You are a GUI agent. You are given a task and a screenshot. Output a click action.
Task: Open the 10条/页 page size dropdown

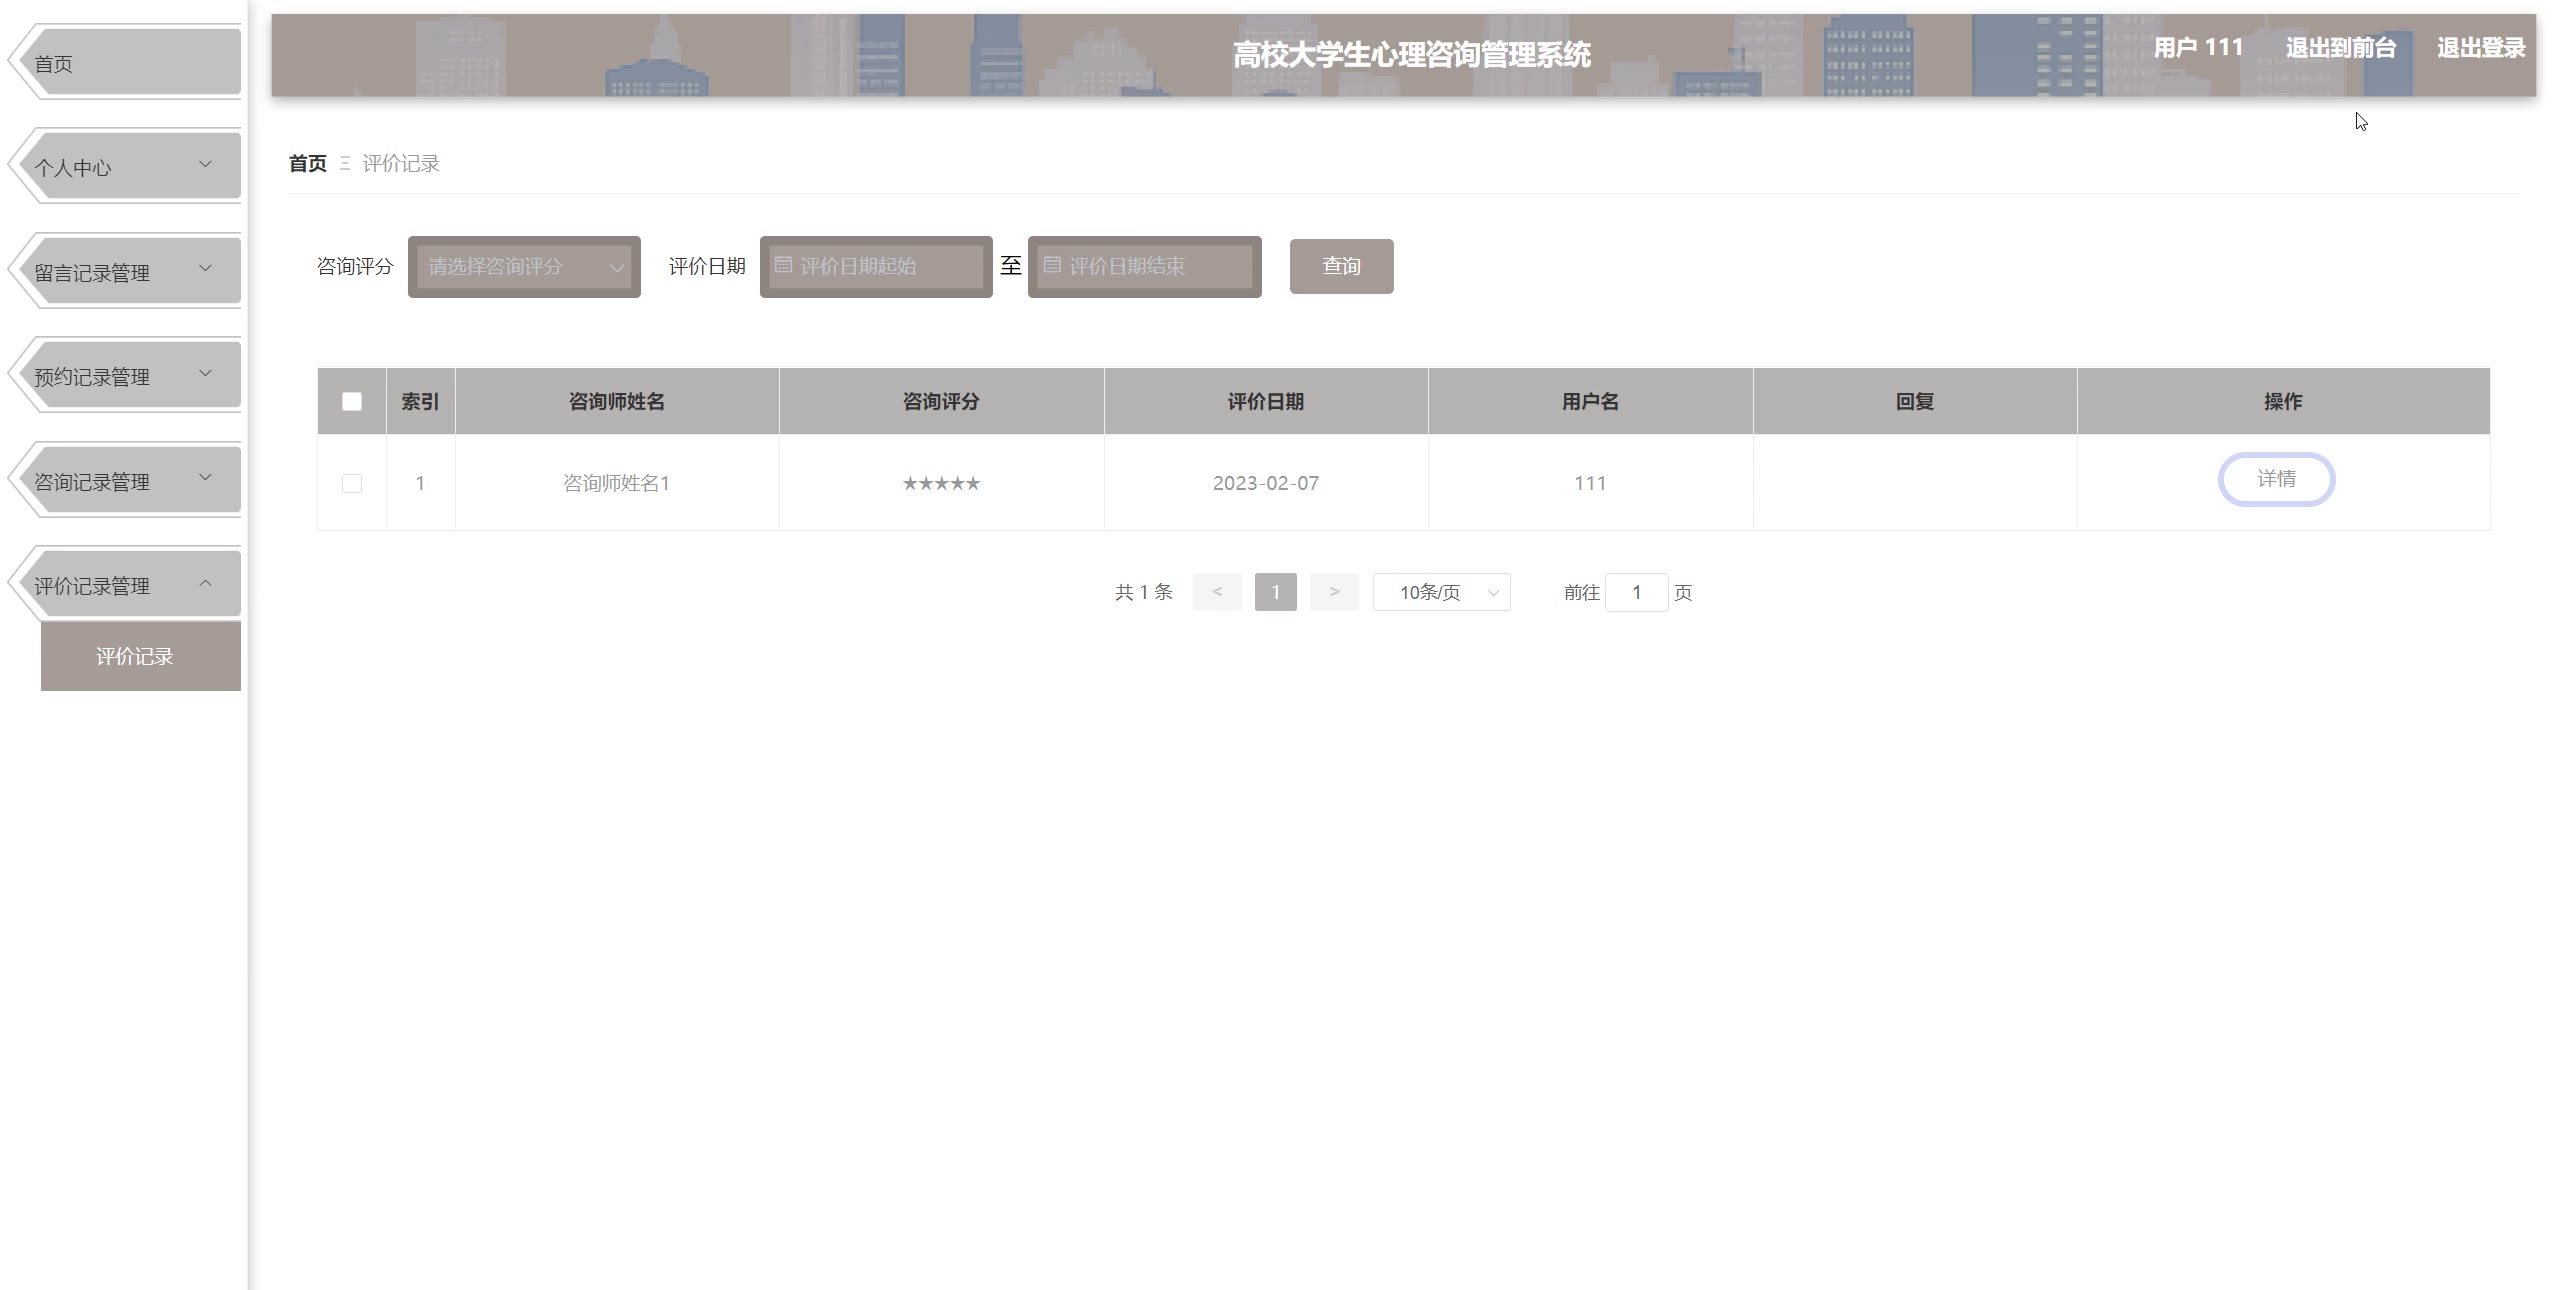tap(1440, 592)
